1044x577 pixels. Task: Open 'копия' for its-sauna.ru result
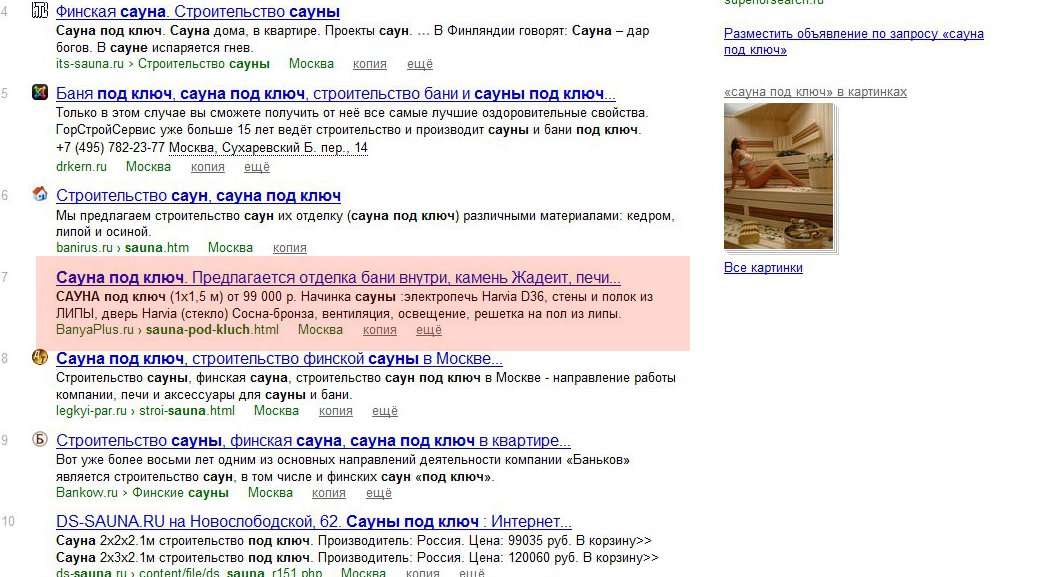coord(370,64)
